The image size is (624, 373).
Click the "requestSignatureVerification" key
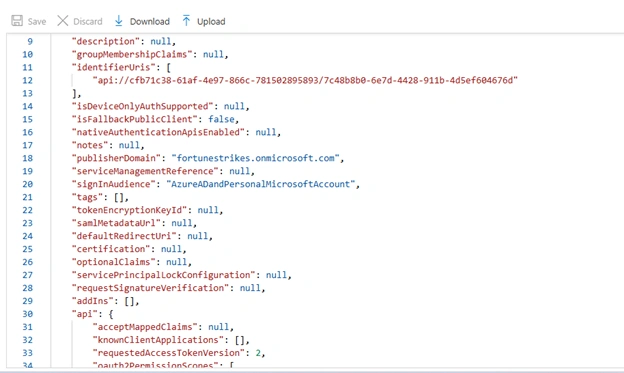pos(150,288)
